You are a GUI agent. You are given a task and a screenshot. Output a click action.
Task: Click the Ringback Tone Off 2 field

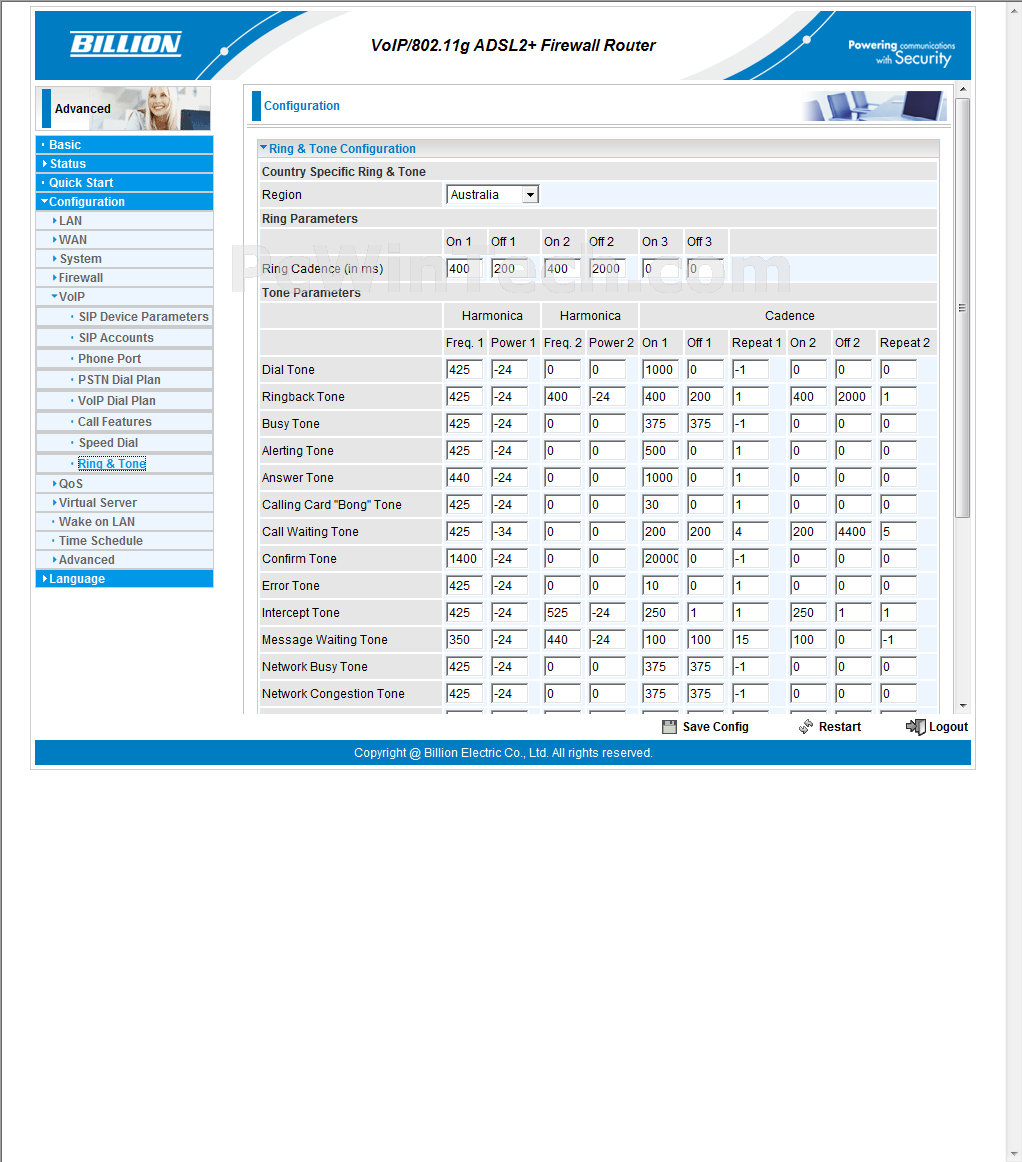[x=853, y=396]
